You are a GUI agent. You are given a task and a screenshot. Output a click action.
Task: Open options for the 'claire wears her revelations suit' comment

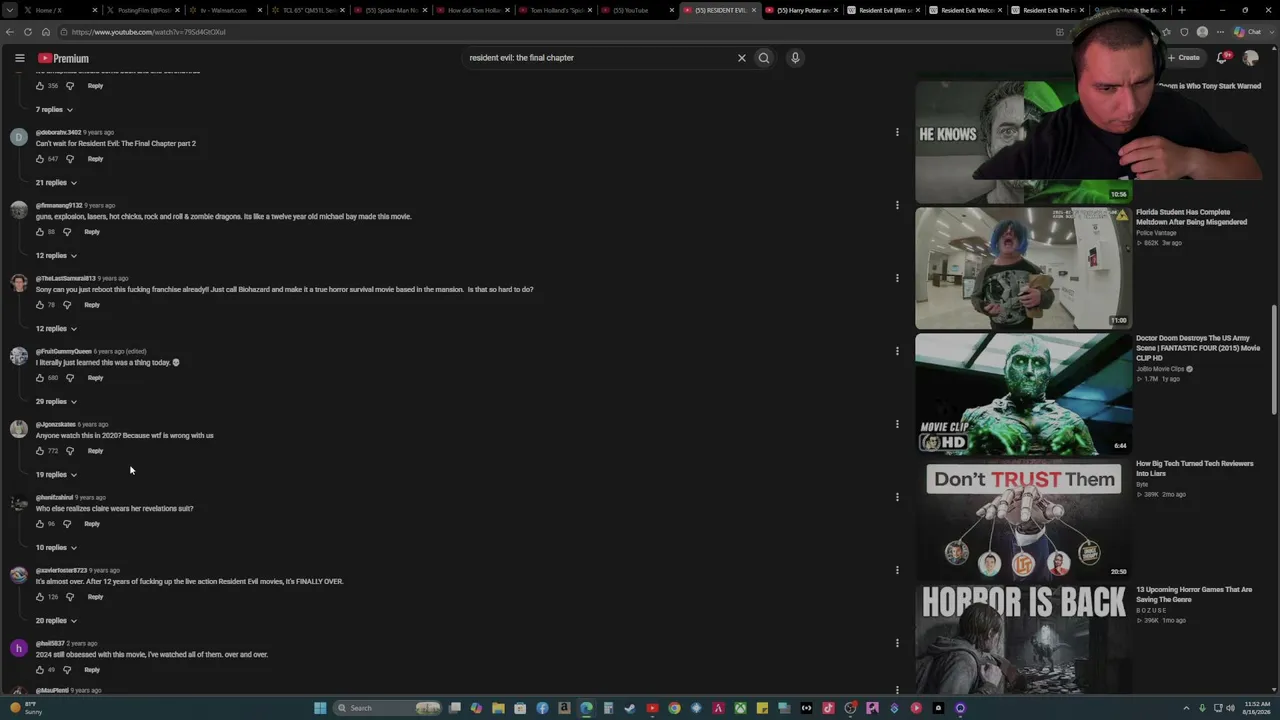pos(897,497)
